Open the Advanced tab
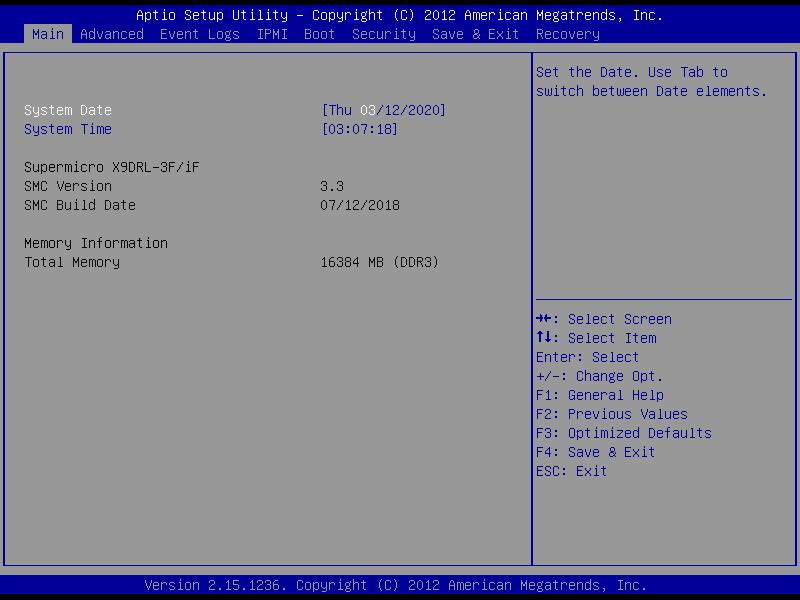This screenshot has height=600, width=800. click(112, 34)
